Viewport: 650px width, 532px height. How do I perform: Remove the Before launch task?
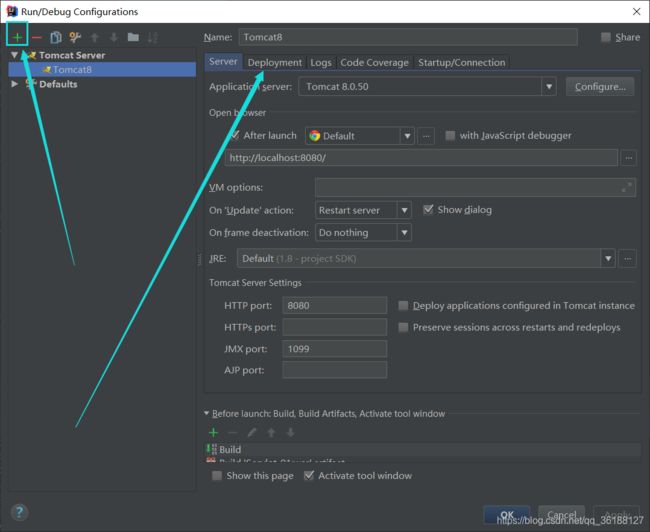(233, 433)
